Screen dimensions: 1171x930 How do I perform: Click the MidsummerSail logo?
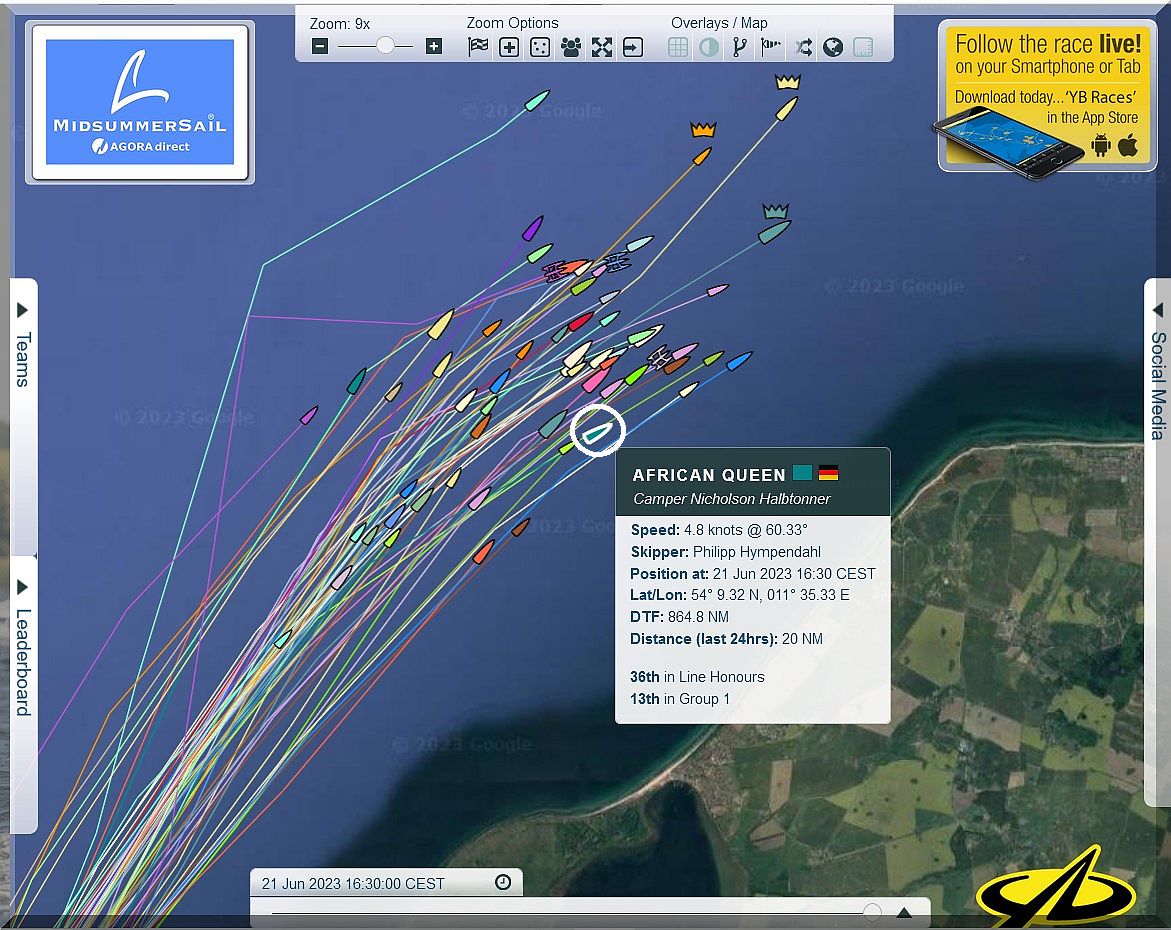point(140,102)
